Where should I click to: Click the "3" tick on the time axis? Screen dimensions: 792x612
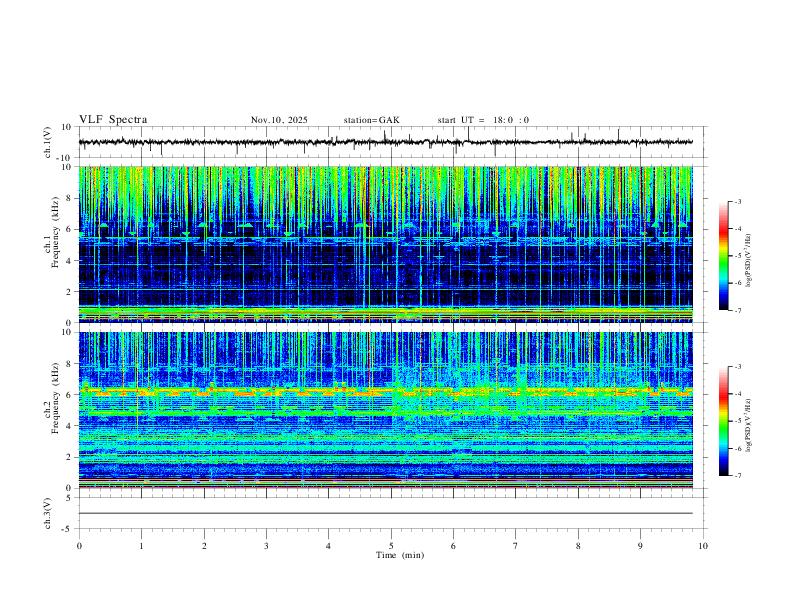[266, 546]
